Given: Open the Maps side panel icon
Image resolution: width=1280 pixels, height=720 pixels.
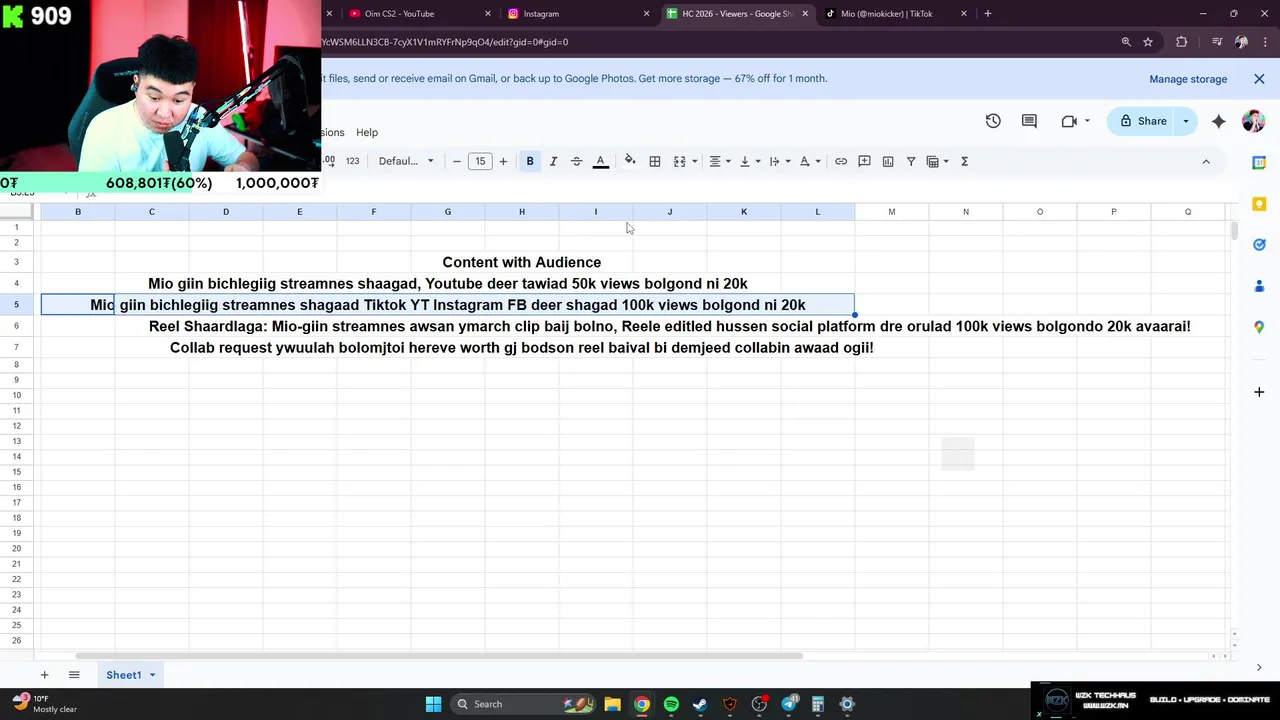Looking at the screenshot, I should [x=1259, y=327].
